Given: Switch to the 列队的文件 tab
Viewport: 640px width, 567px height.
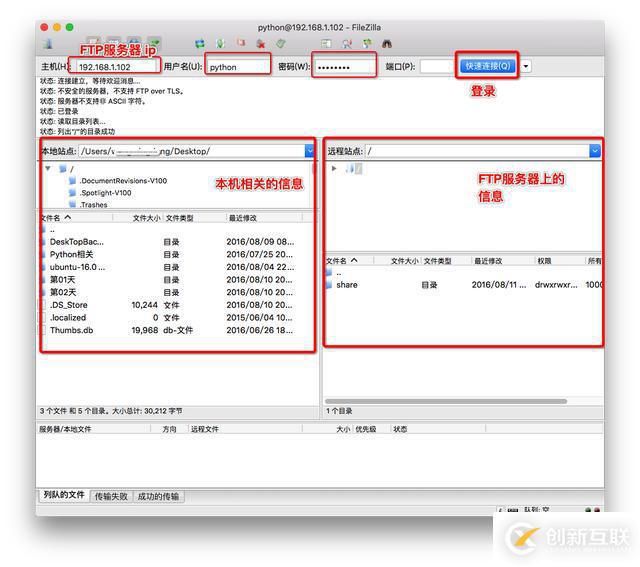Looking at the screenshot, I should (64, 495).
